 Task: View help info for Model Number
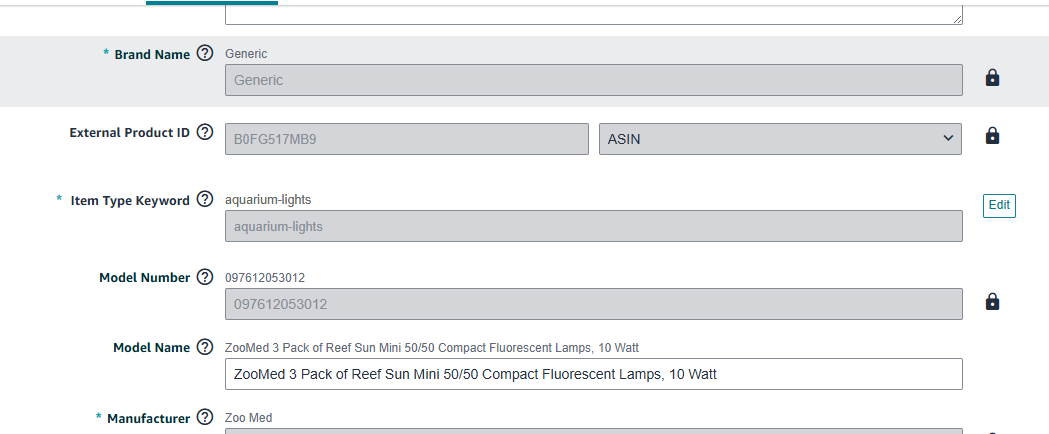point(205,277)
